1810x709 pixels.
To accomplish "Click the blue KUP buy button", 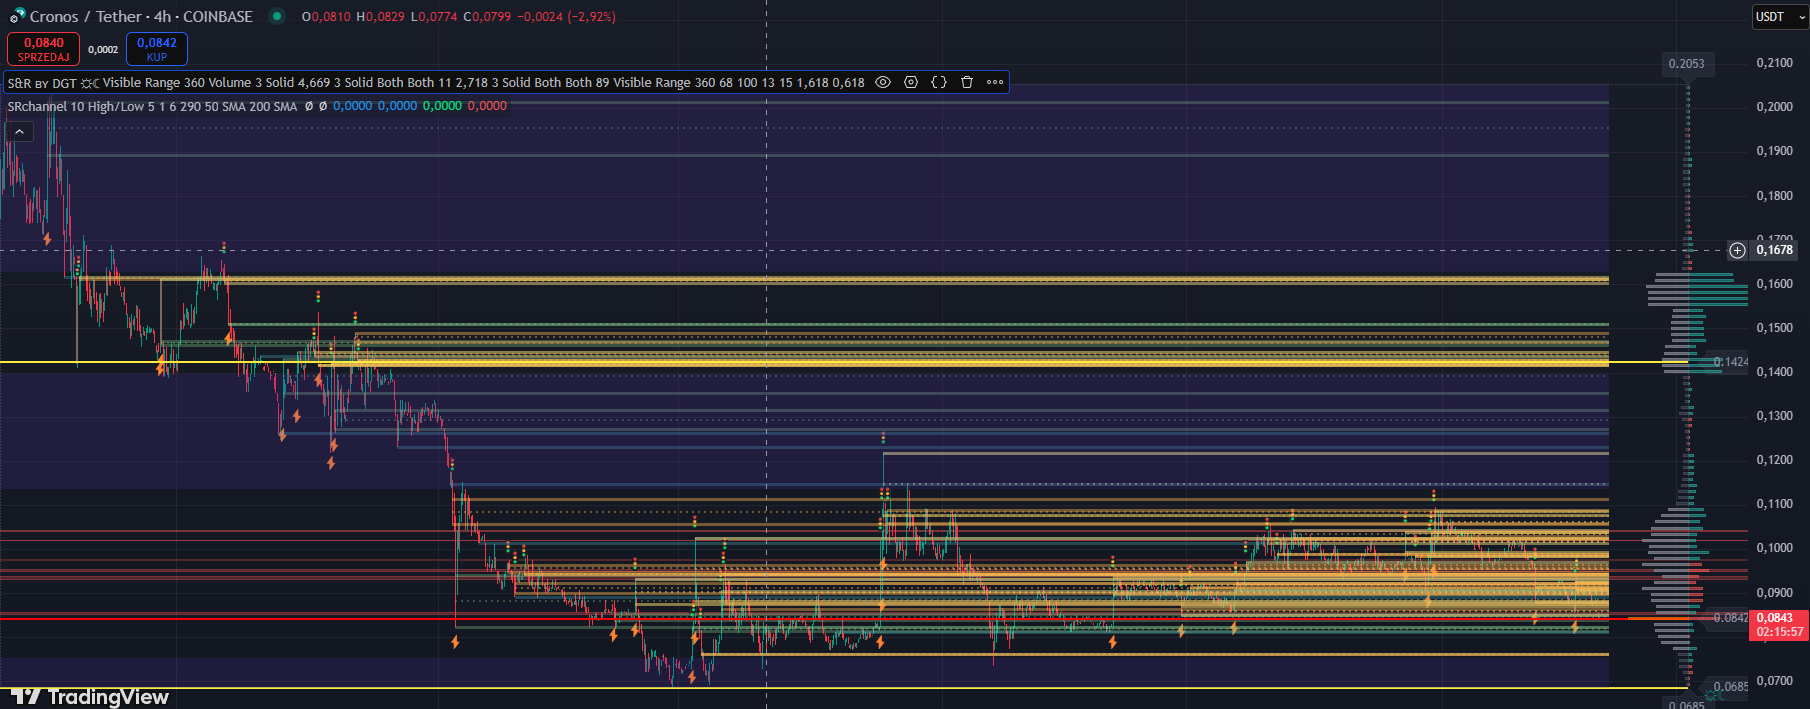I will click(157, 49).
